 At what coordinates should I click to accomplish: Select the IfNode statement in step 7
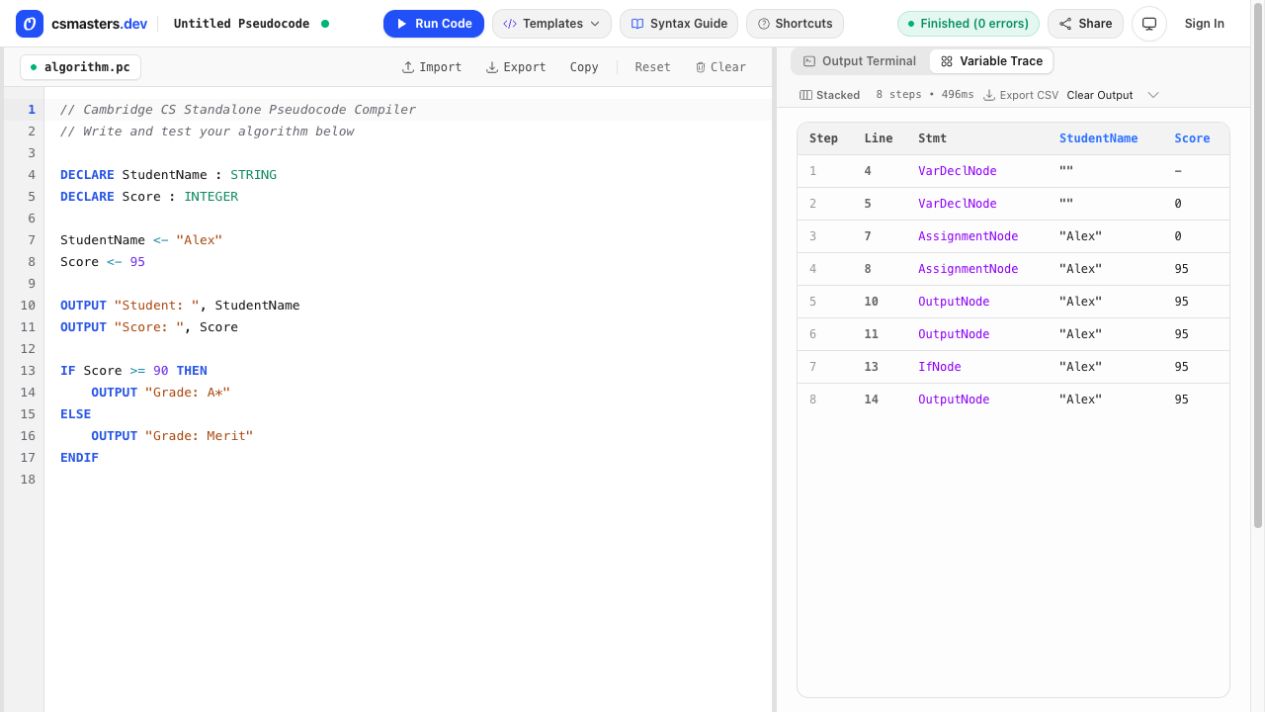point(939,367)
